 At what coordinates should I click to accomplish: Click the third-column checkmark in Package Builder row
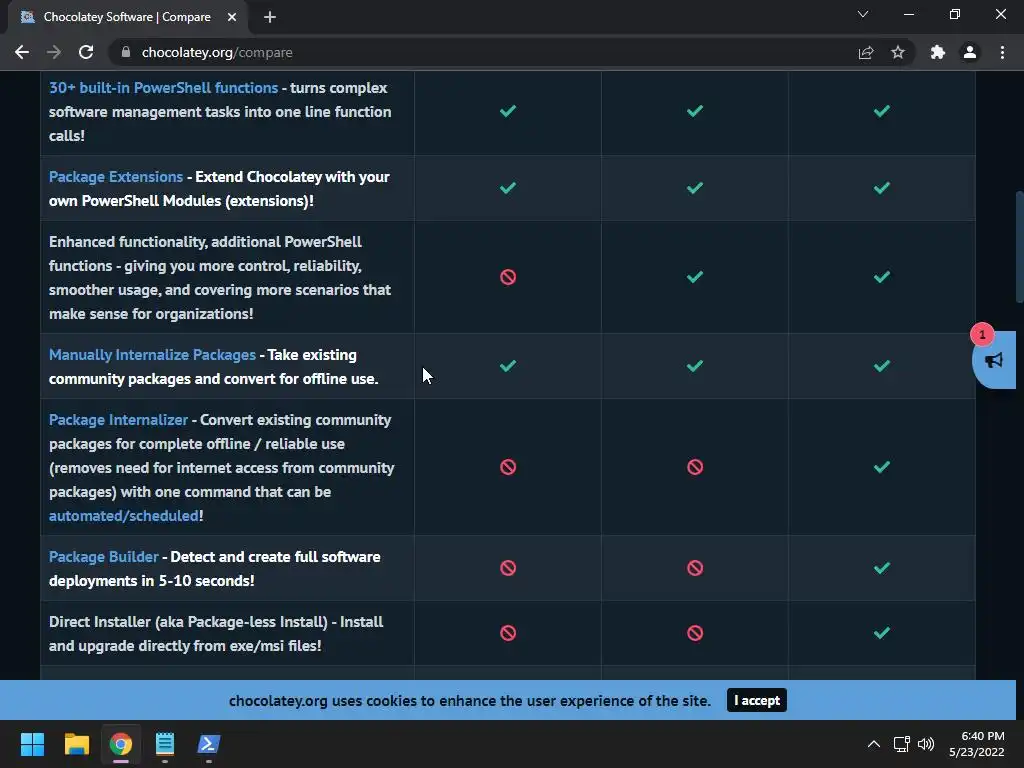tap(882, 568)
